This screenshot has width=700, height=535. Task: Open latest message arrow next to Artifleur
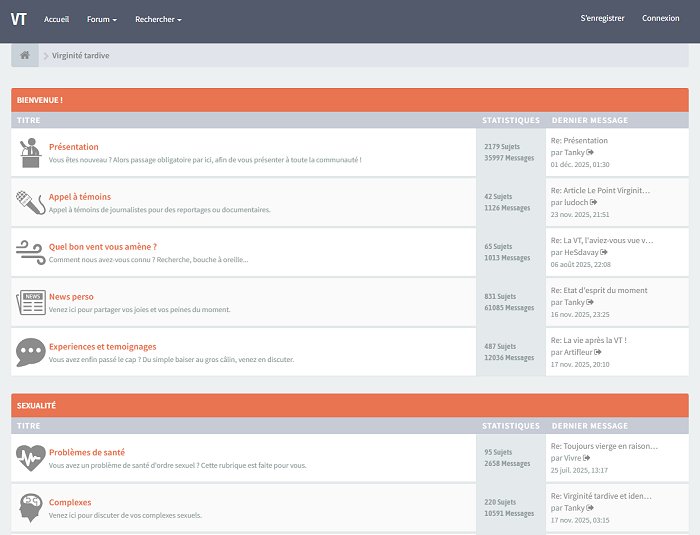click(598, 352)
